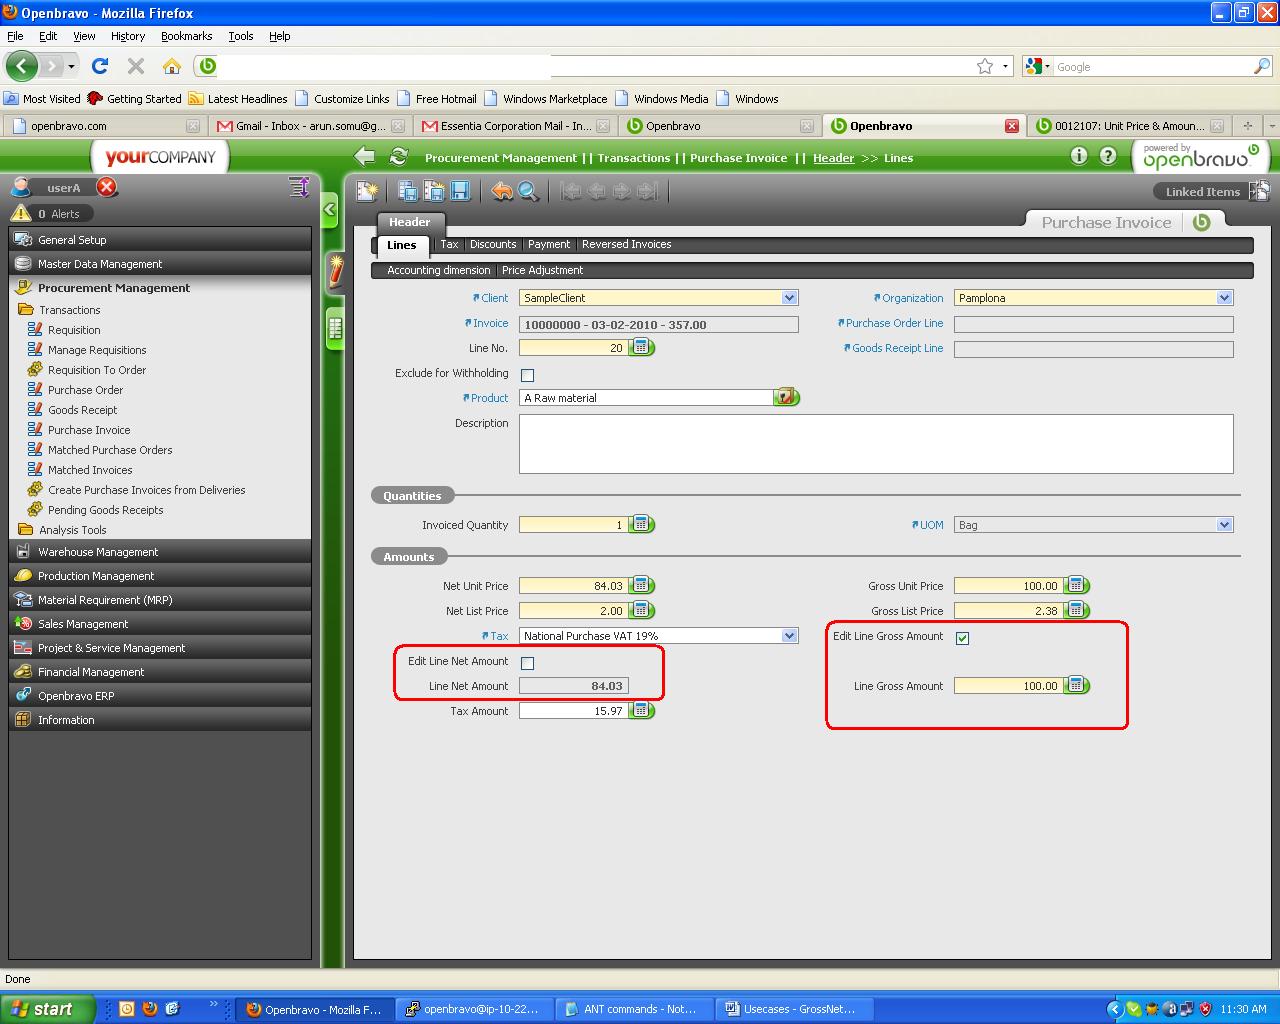Viewport: 1280px width, 1024px height.
Task: Expand Sales Management menu
Action: [160, 624]
